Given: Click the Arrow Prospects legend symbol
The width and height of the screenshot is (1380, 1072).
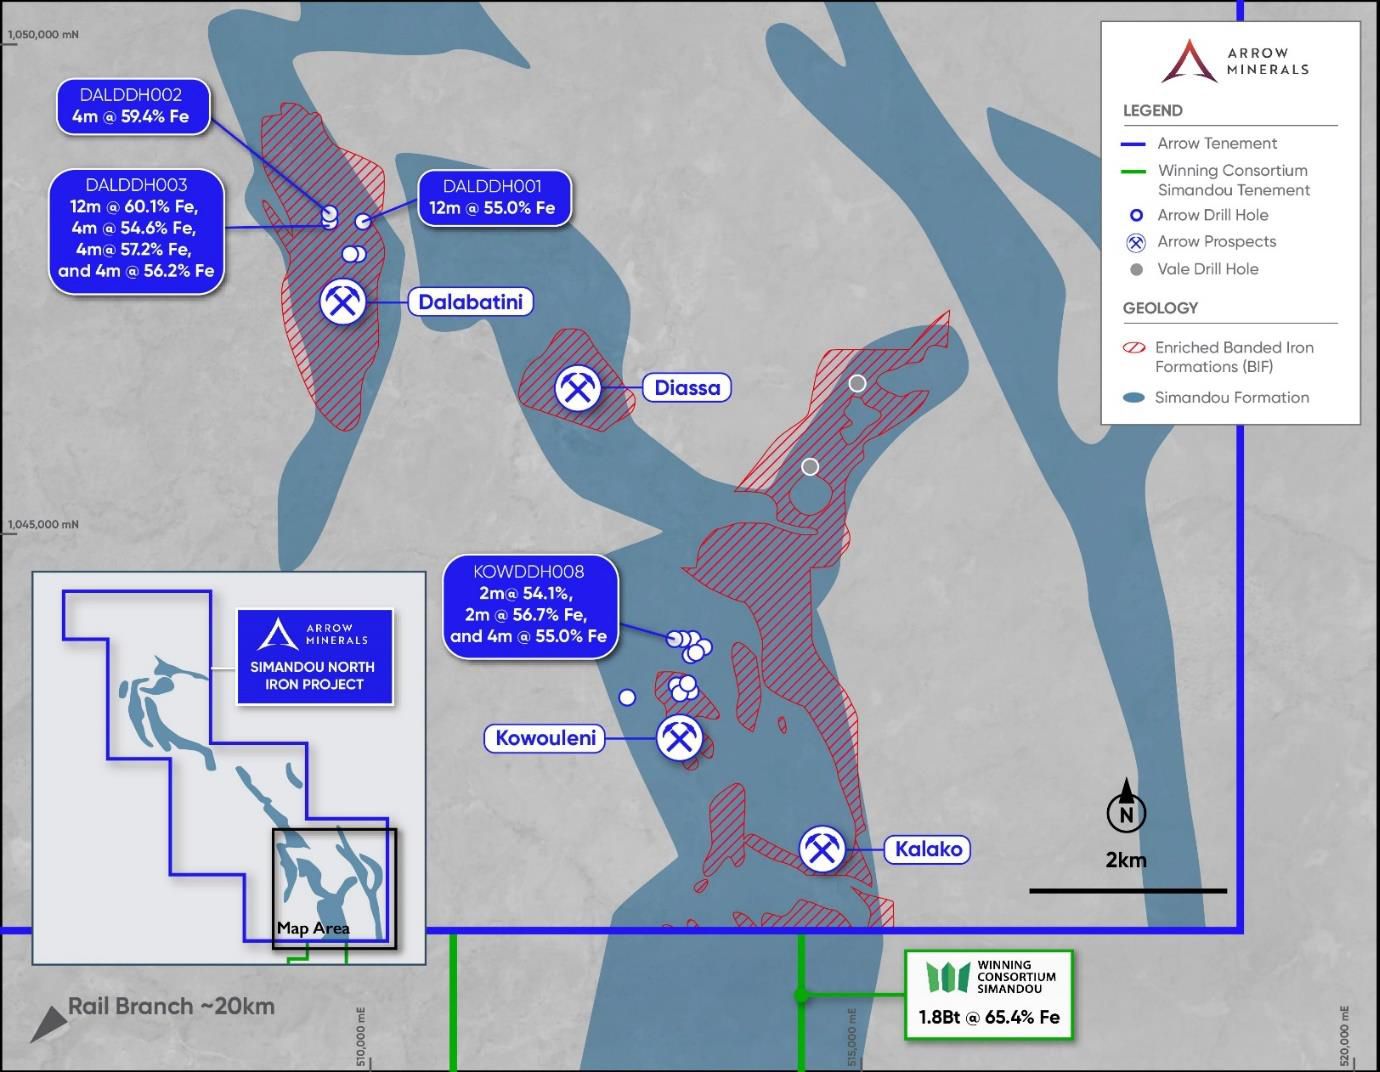Looking at the screenshot, I should [x=1136, y=242].
